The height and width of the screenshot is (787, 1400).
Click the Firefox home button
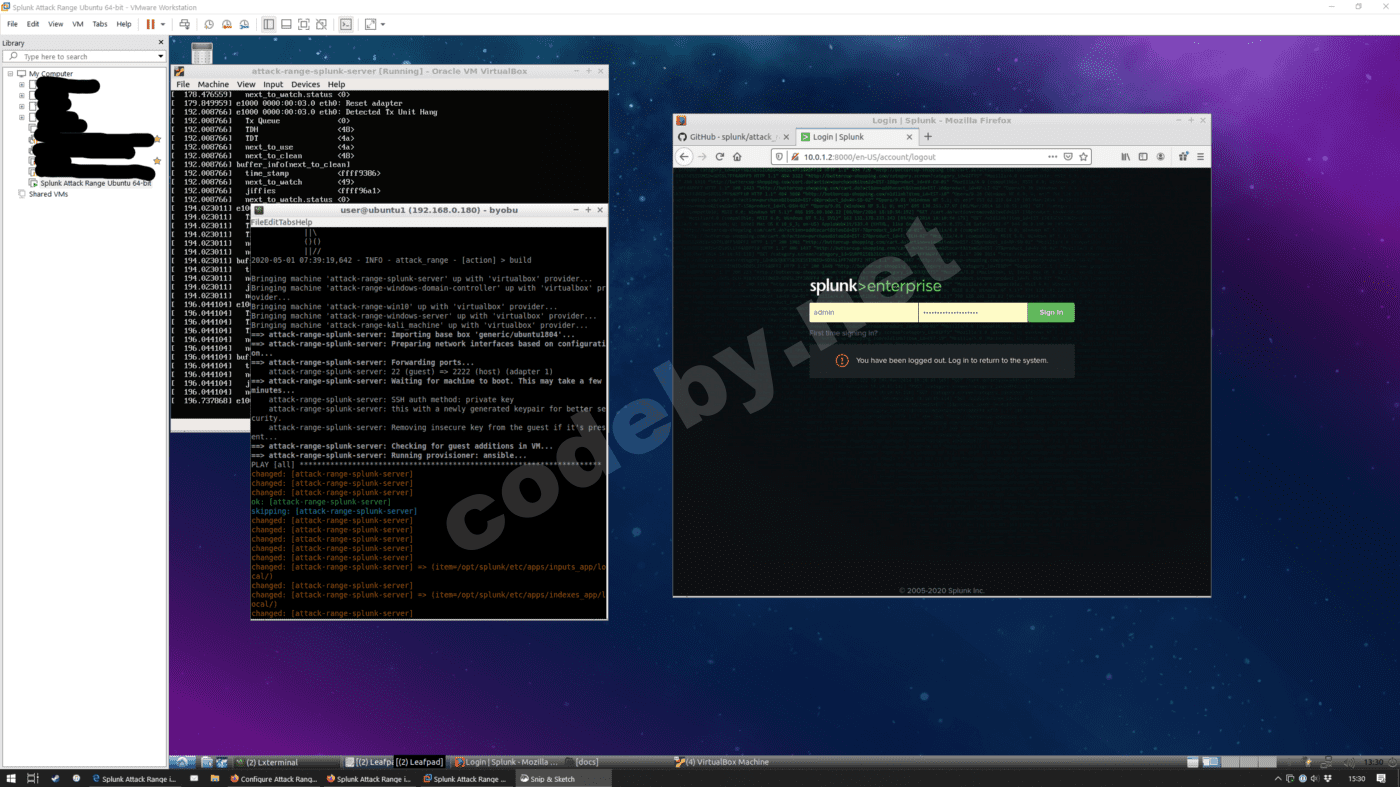tap(737, 157)
